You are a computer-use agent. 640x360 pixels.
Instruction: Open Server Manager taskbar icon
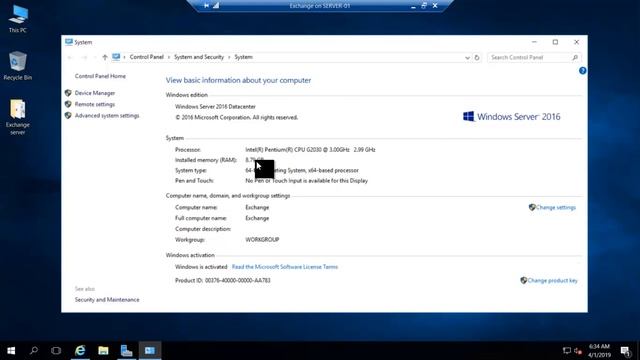pyautogui.click(x=127, y=351)
